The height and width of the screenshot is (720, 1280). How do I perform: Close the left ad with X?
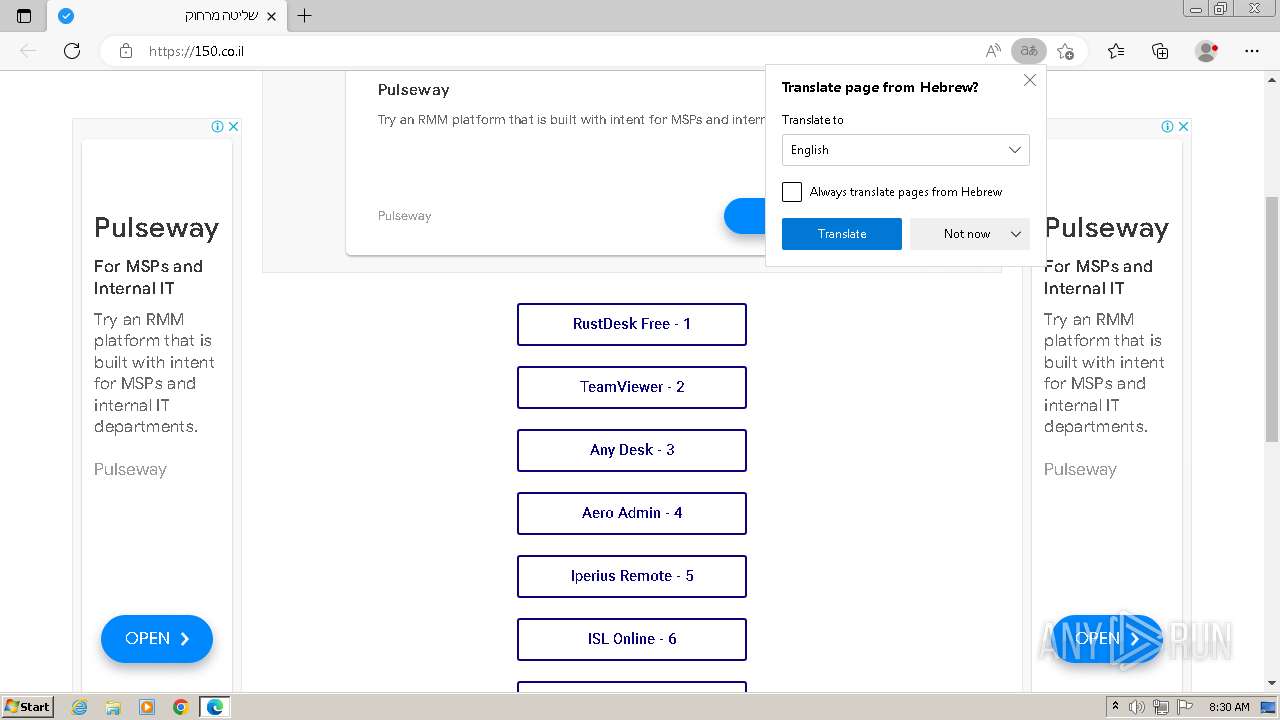coord(233,126)
